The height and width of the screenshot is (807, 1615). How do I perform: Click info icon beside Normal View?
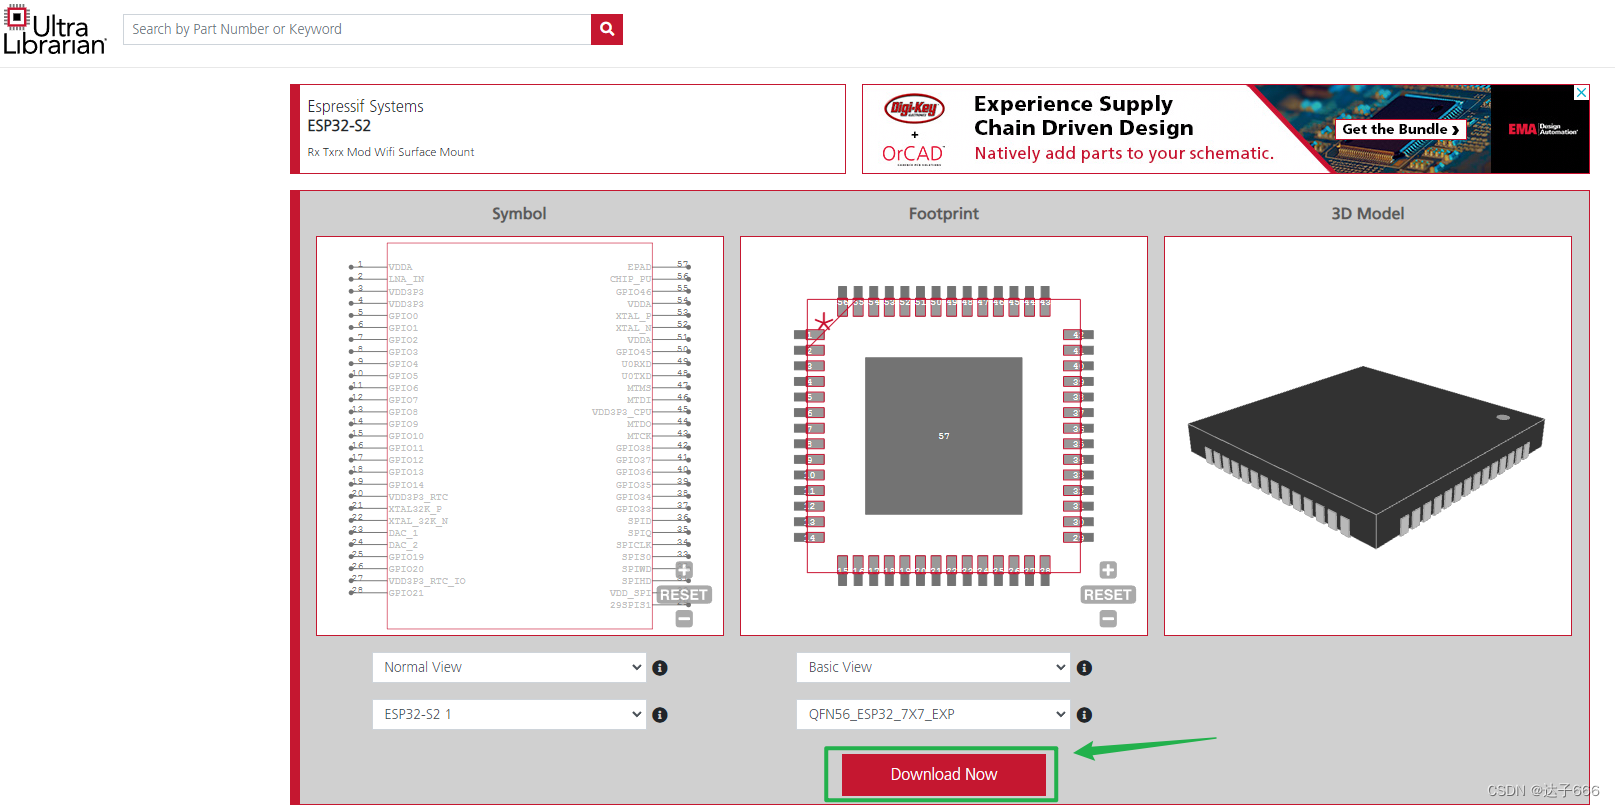(660, 668)
